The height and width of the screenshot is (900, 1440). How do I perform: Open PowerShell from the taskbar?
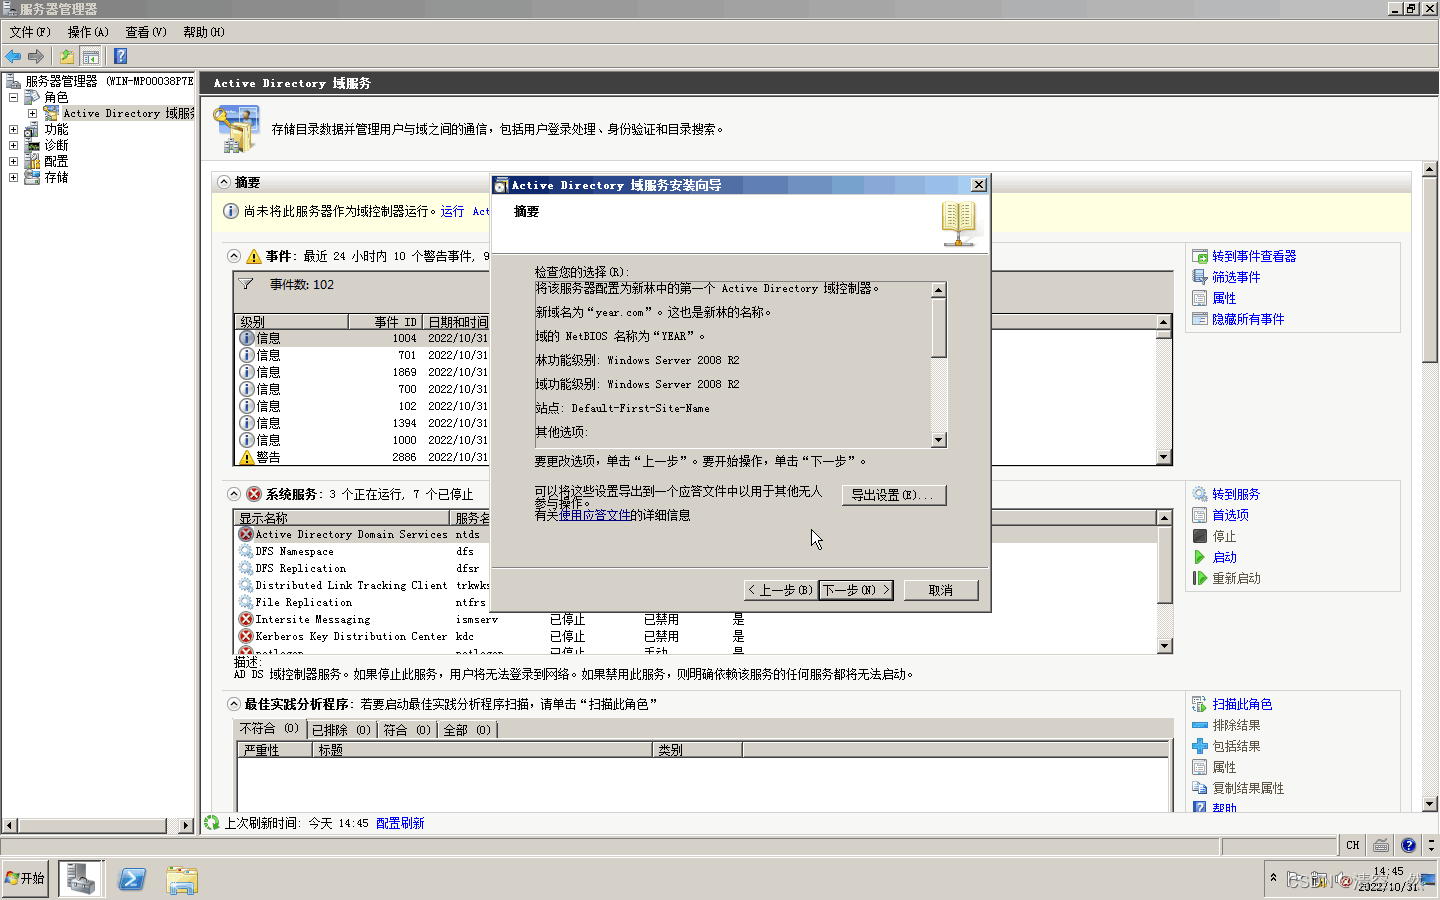click(x=132, y=879)
